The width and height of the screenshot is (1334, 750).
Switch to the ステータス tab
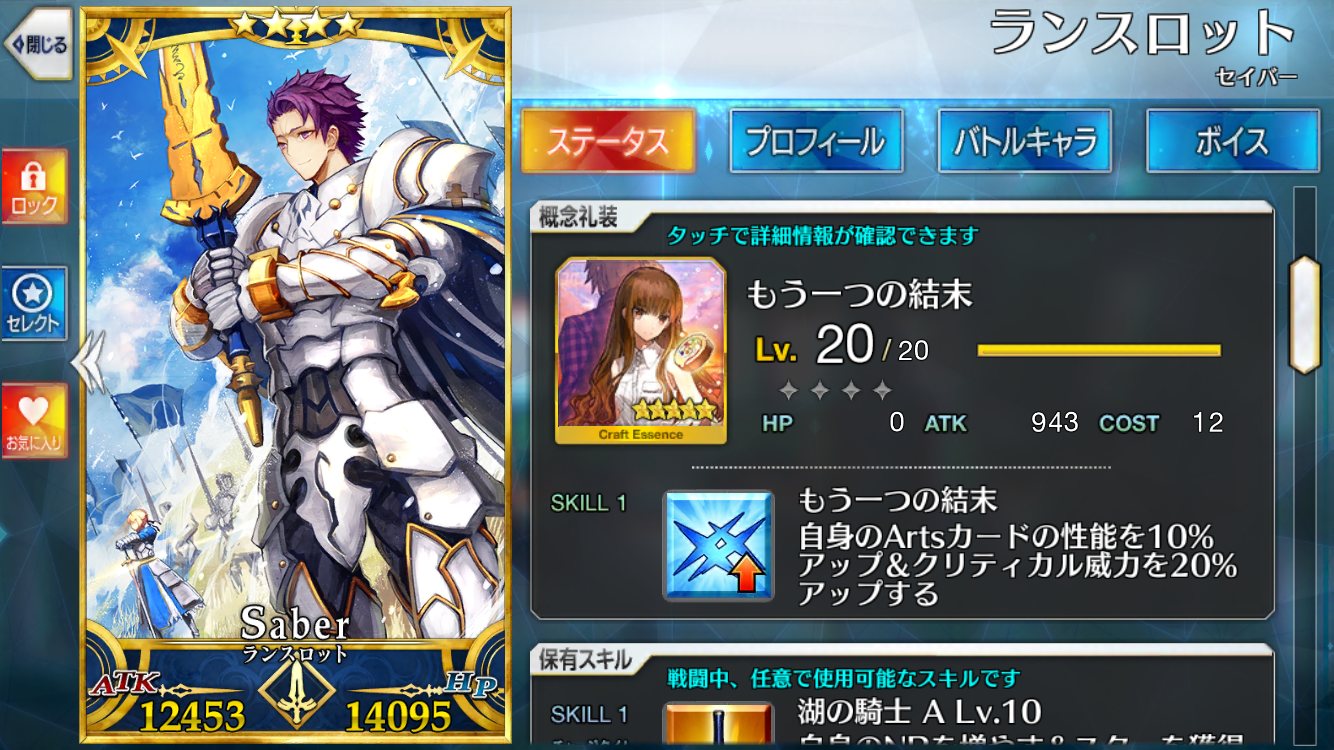(608, 141)
